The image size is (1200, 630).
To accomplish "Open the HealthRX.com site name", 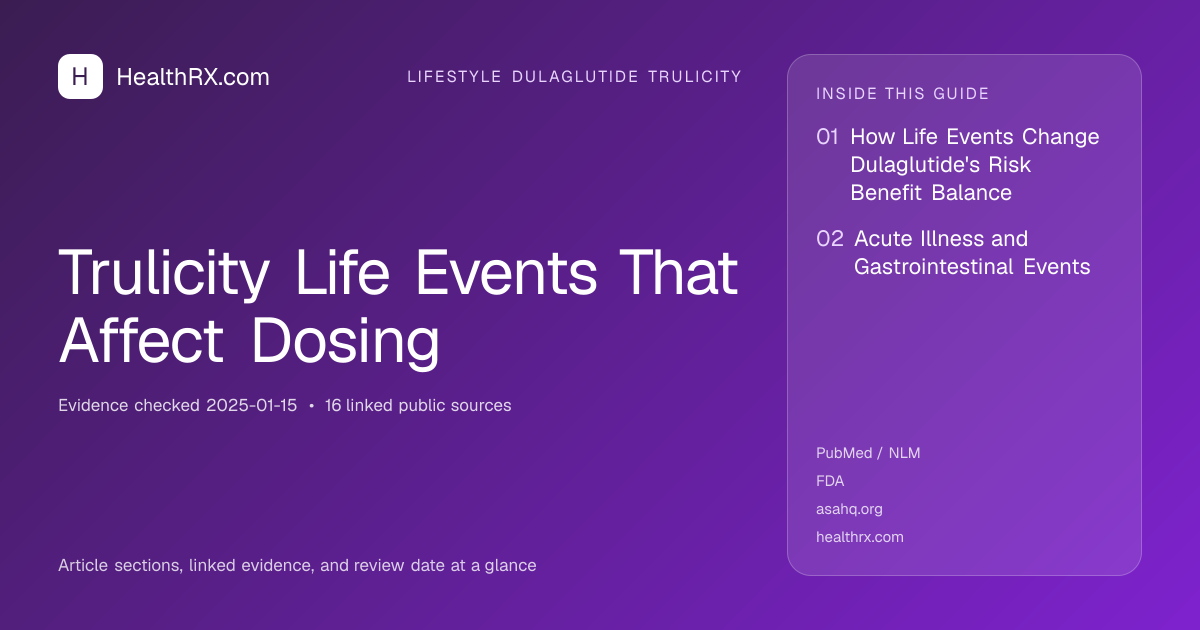I will pos(193,77).
